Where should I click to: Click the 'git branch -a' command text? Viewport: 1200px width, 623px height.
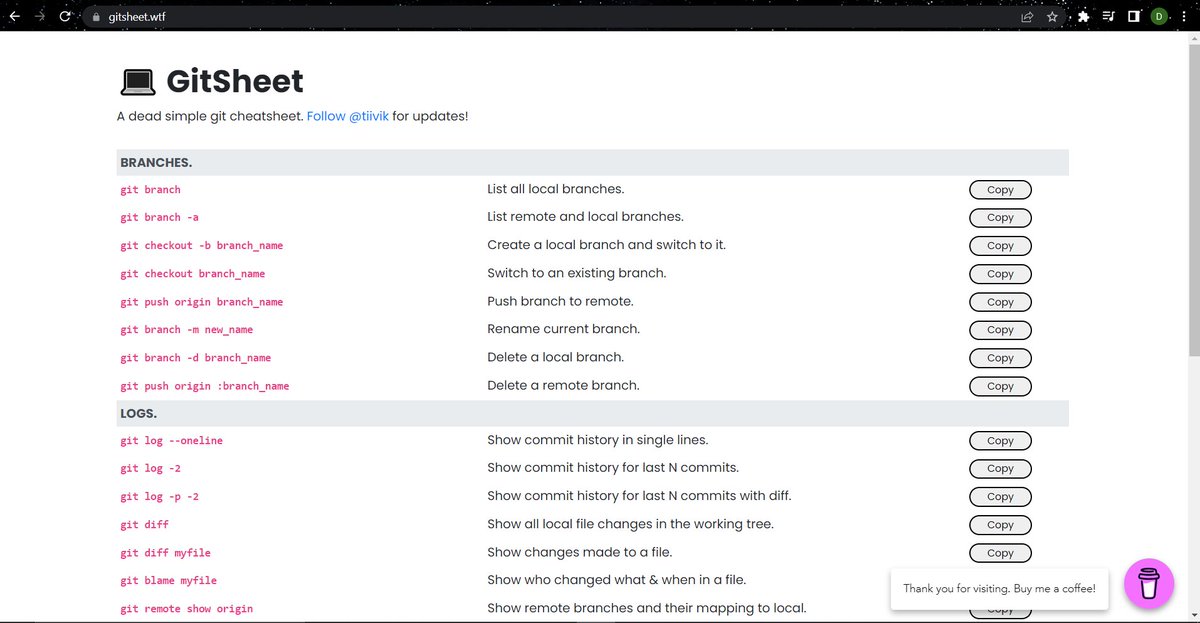click(x=160, y=217)
